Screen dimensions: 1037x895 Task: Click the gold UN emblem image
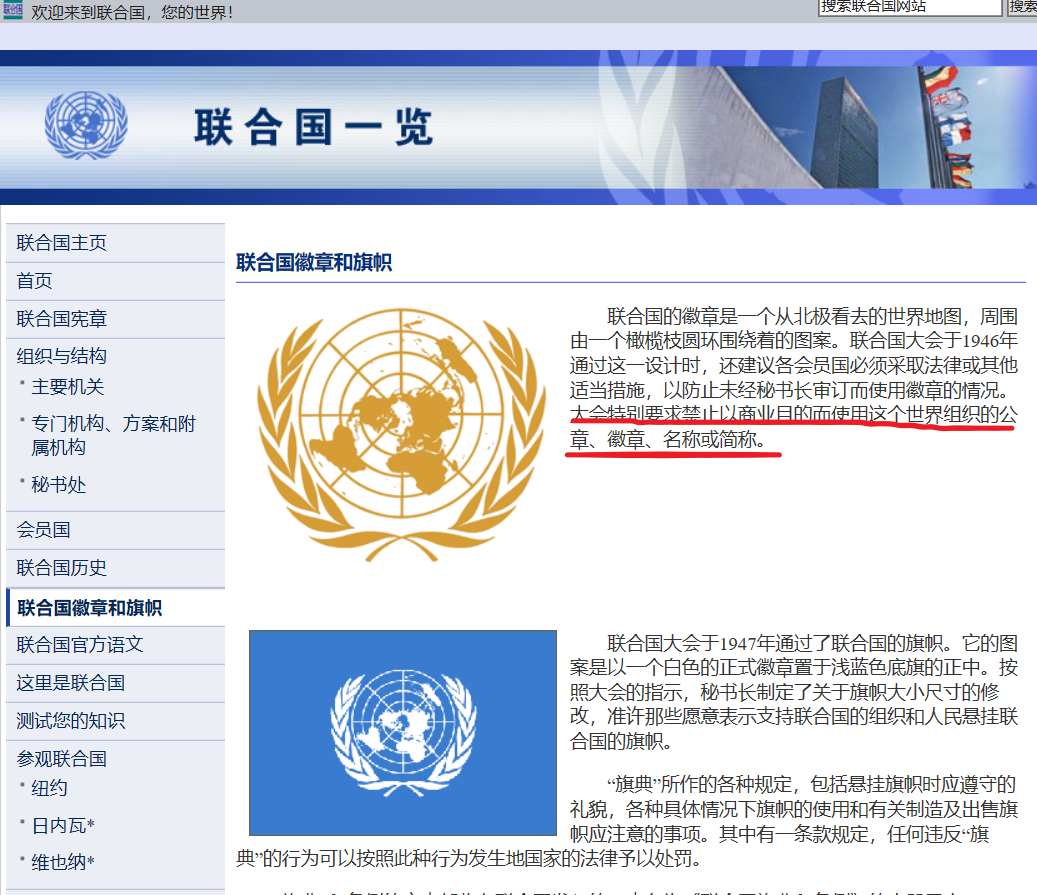401,435
